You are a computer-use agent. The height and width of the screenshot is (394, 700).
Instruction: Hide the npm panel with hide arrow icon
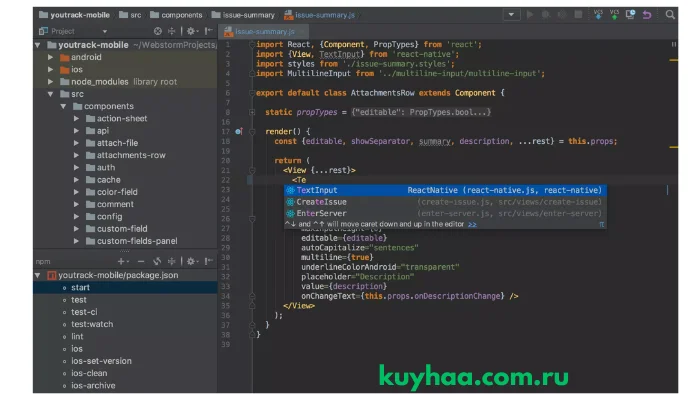208,261
